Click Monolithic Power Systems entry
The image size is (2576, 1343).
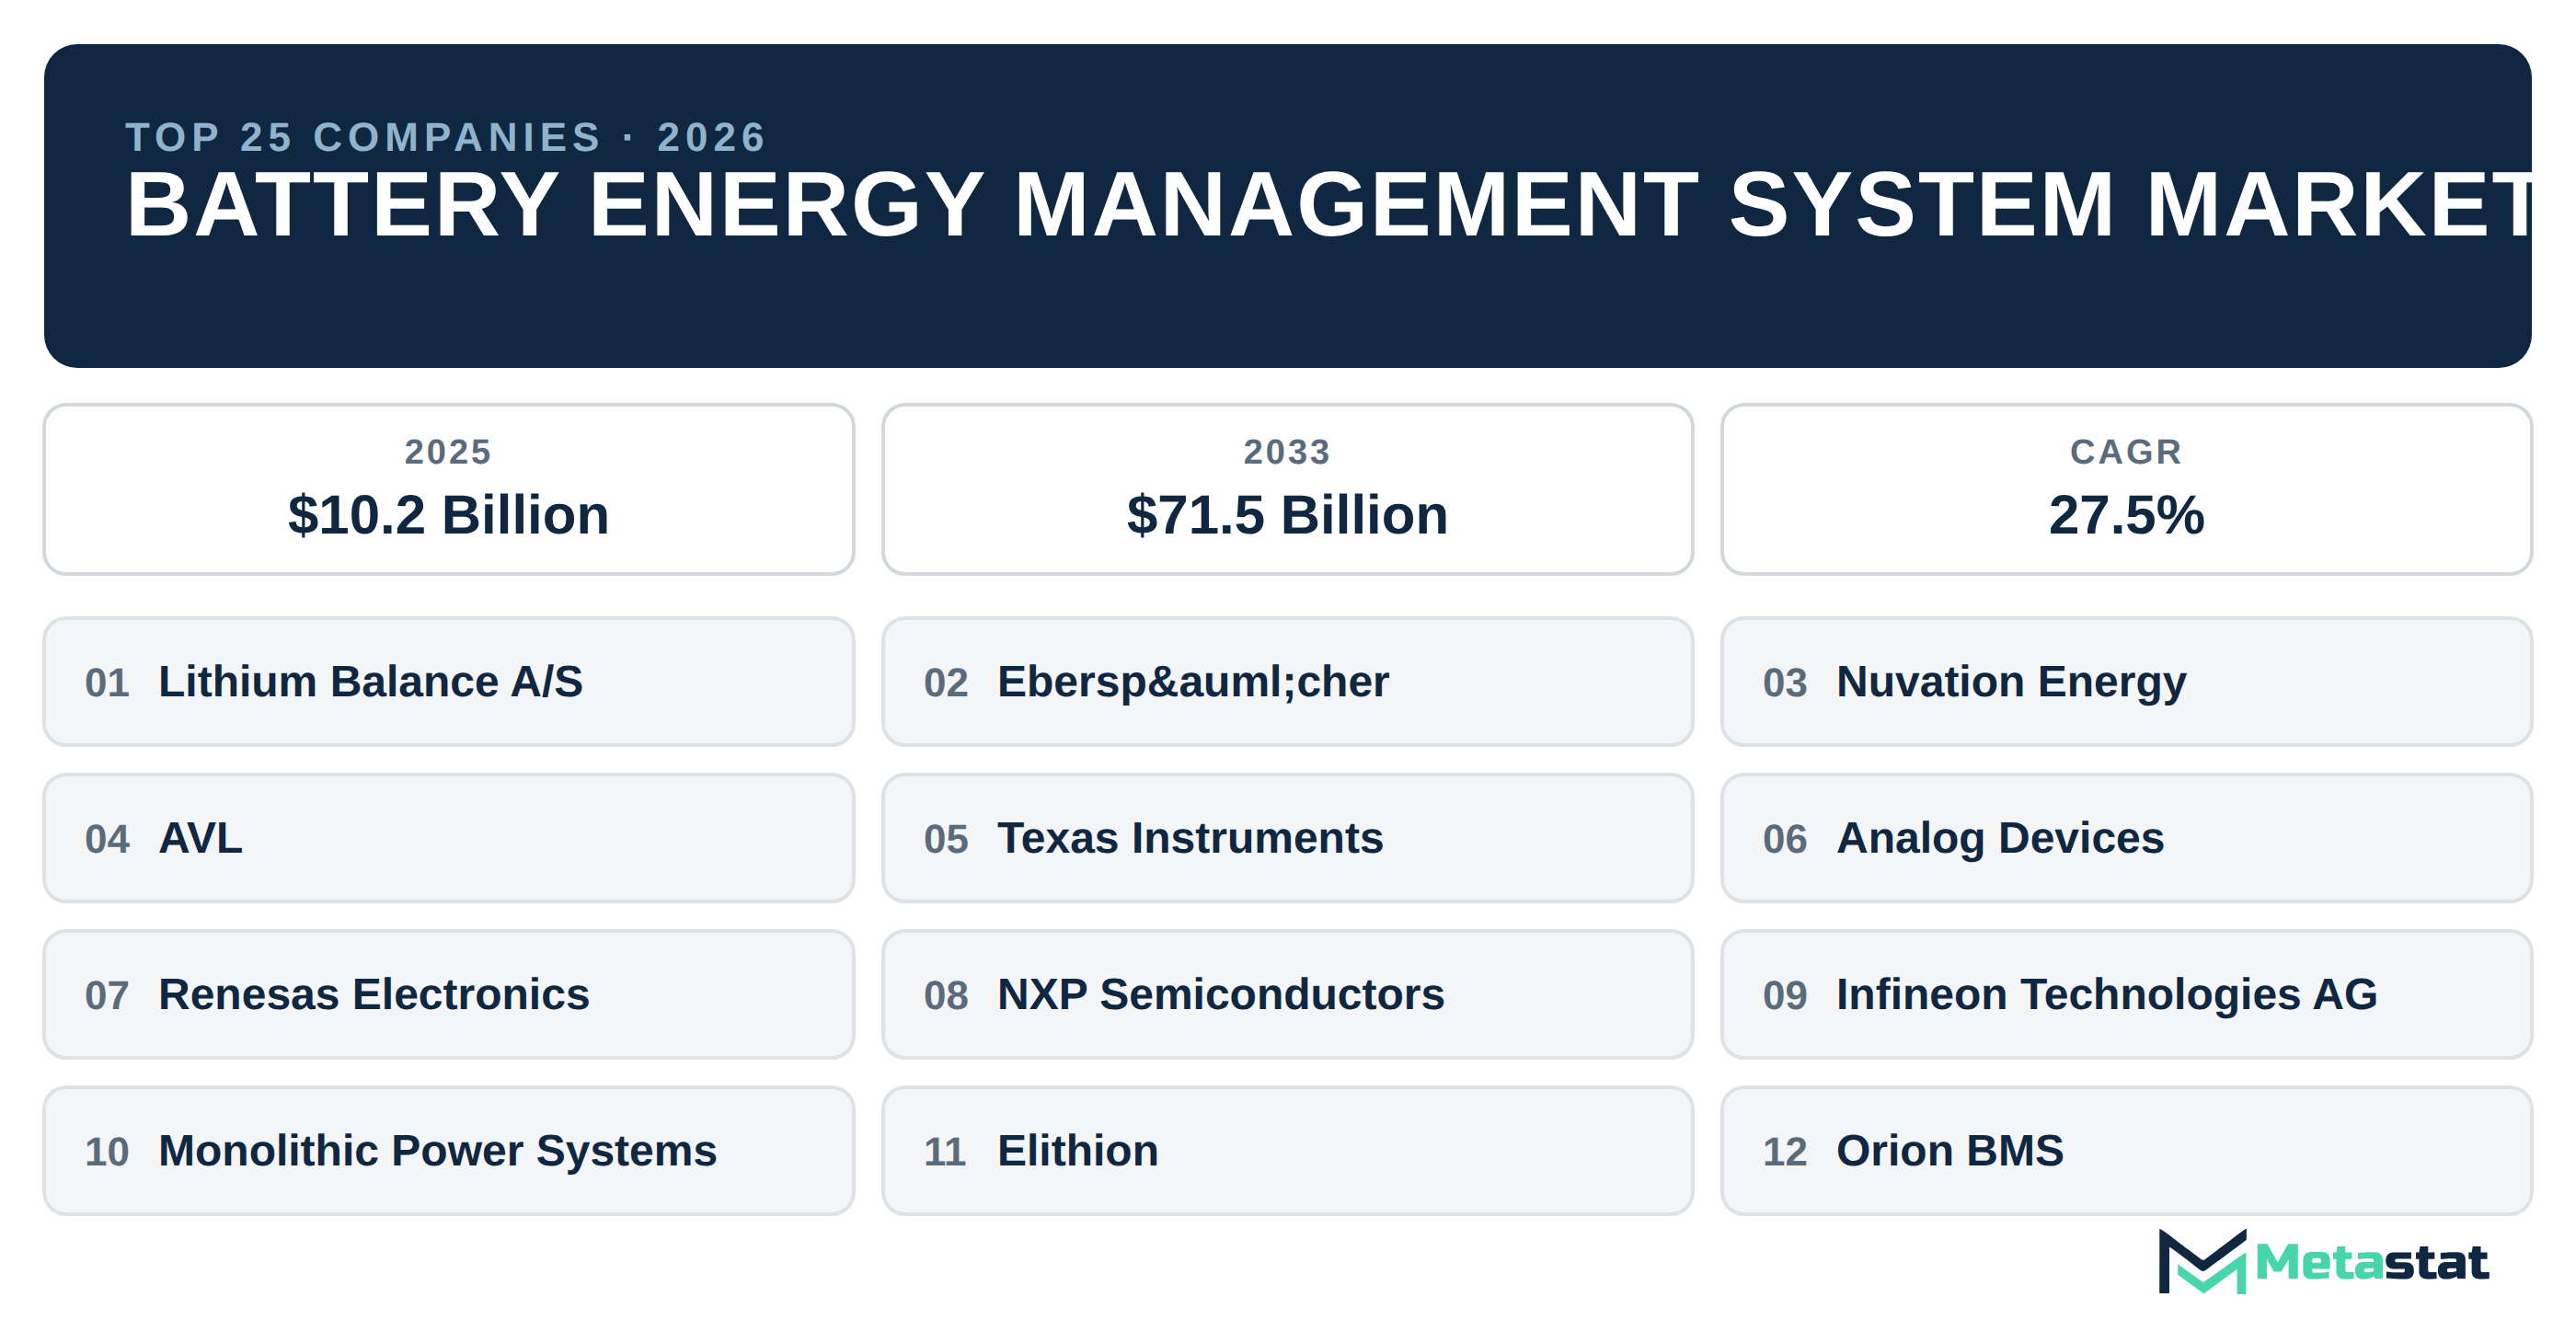click(449, 1151)
